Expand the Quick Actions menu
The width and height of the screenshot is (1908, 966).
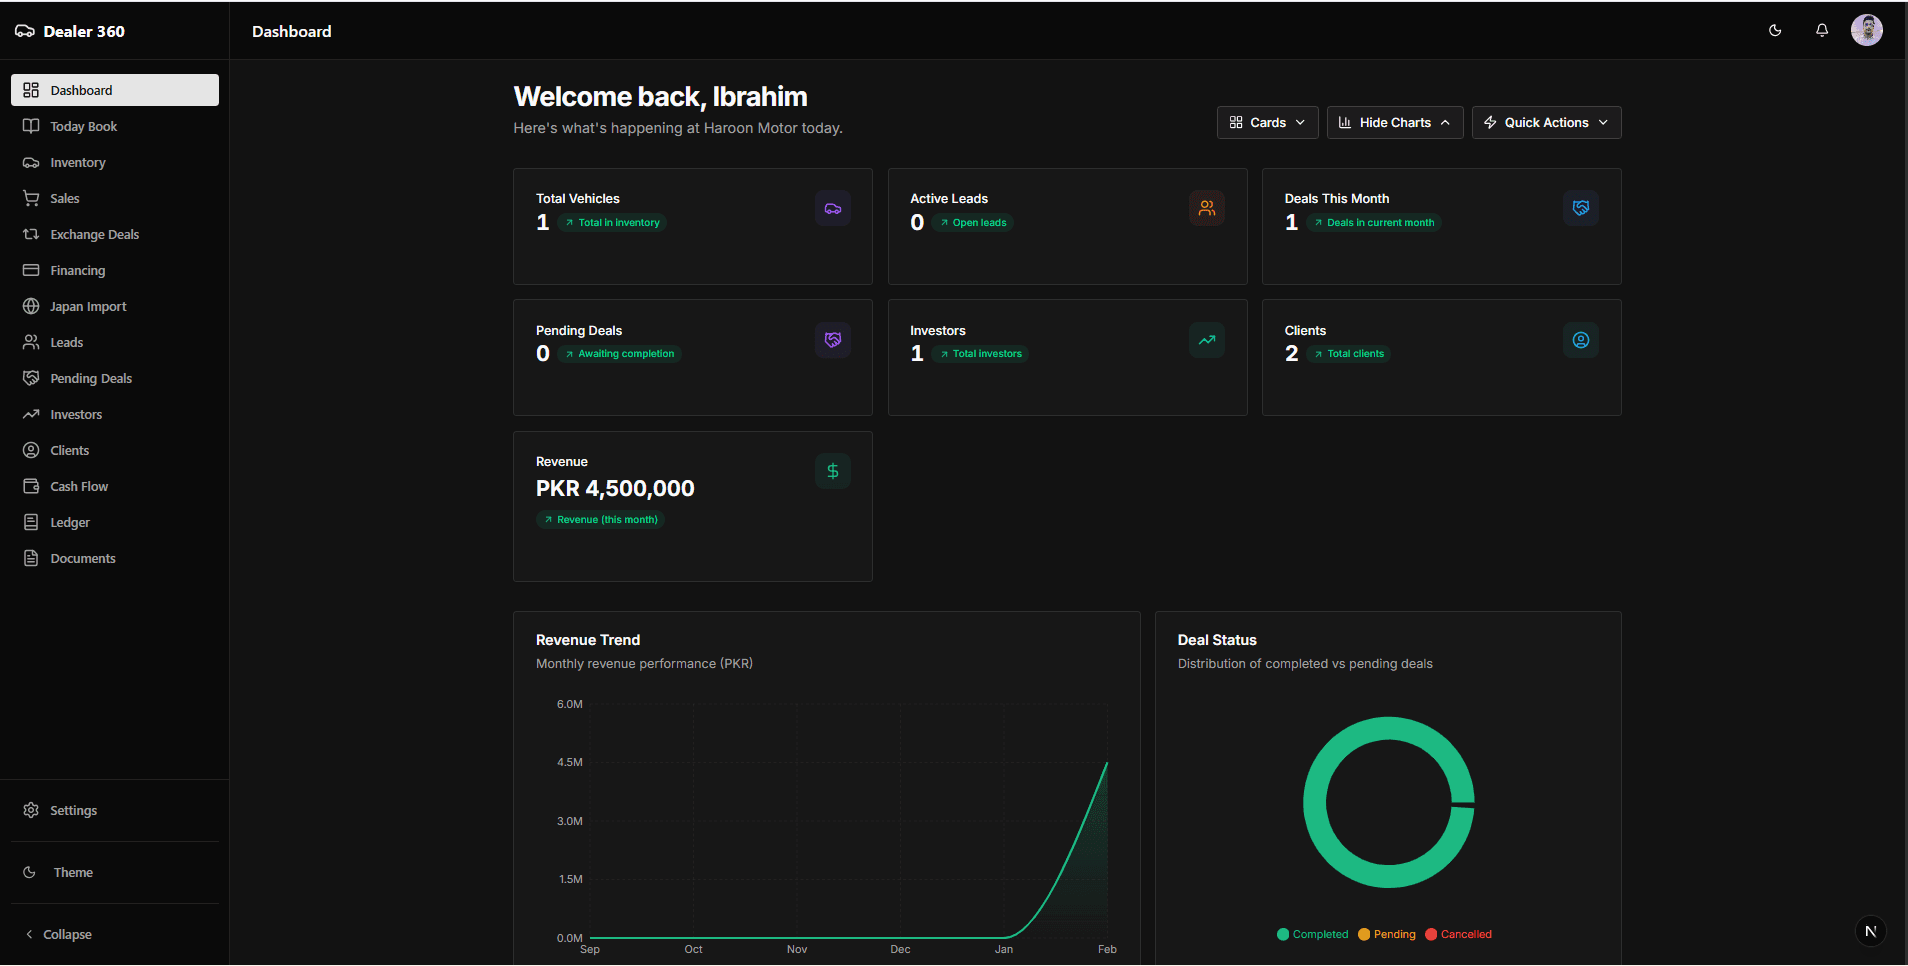pyautogui.click(x=1545, y=122)
